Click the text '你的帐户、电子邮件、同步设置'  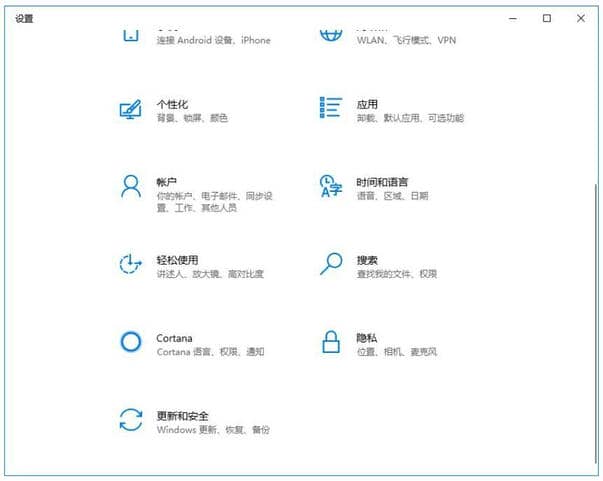pyautogui.click(x=215, y=202)
